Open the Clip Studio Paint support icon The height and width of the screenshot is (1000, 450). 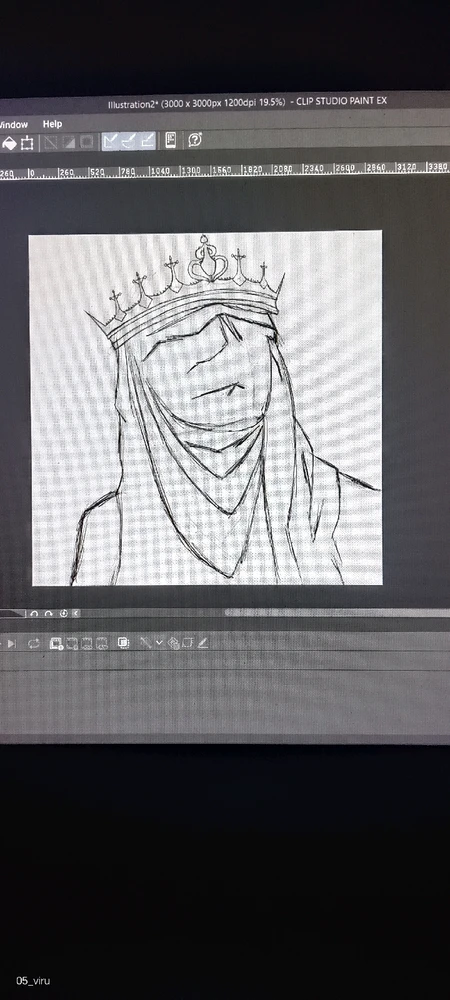(195, 140)
